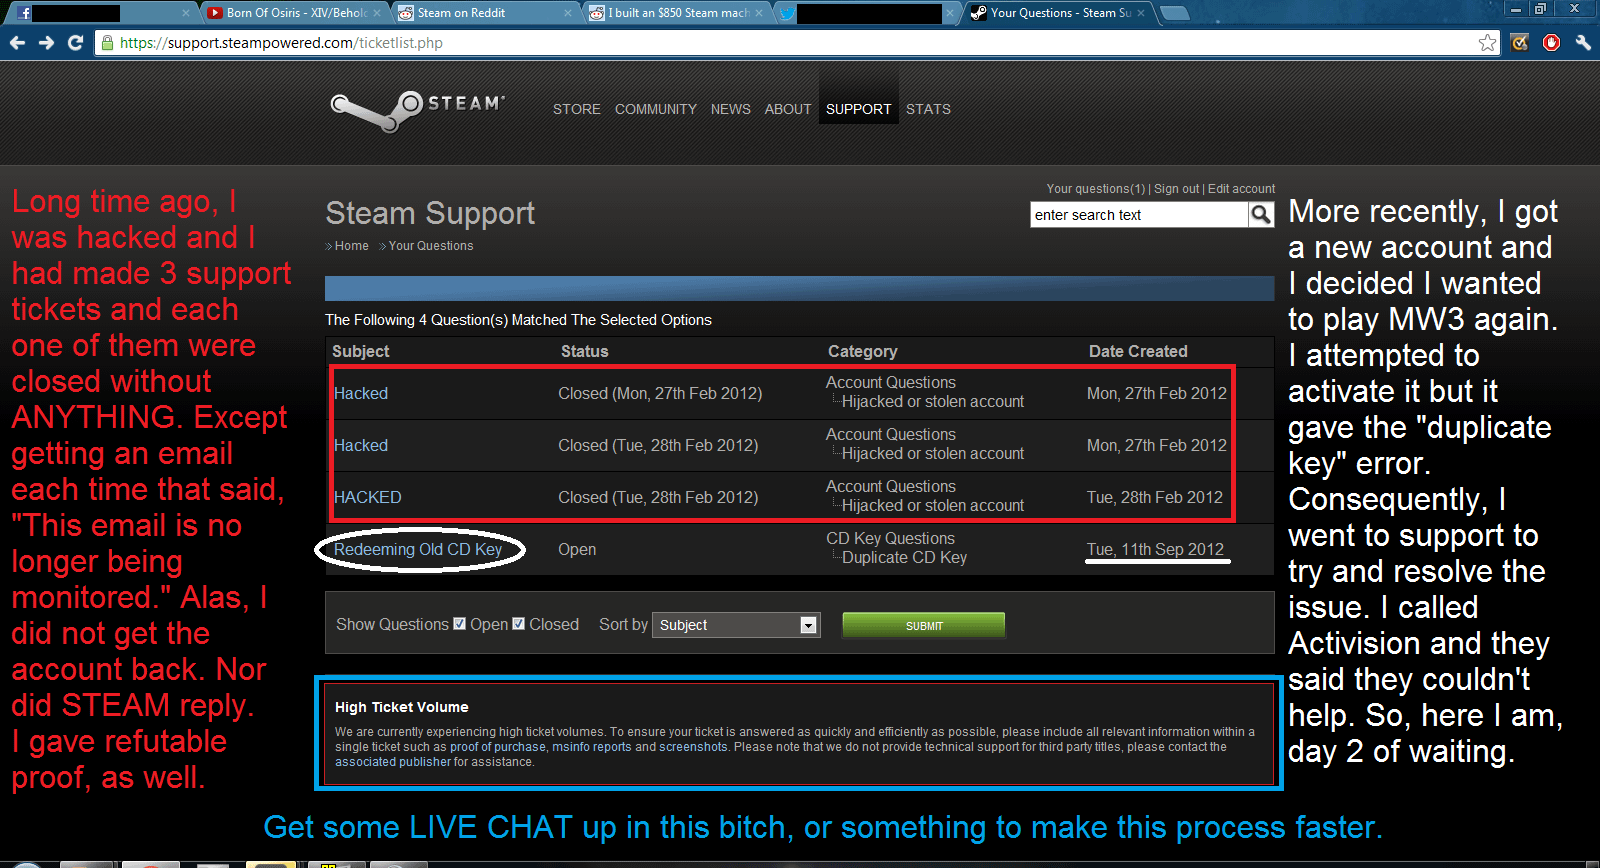Switch to Steam on Reddit tab
This screenshot has height=868, width=1600.
pos(484,13)
